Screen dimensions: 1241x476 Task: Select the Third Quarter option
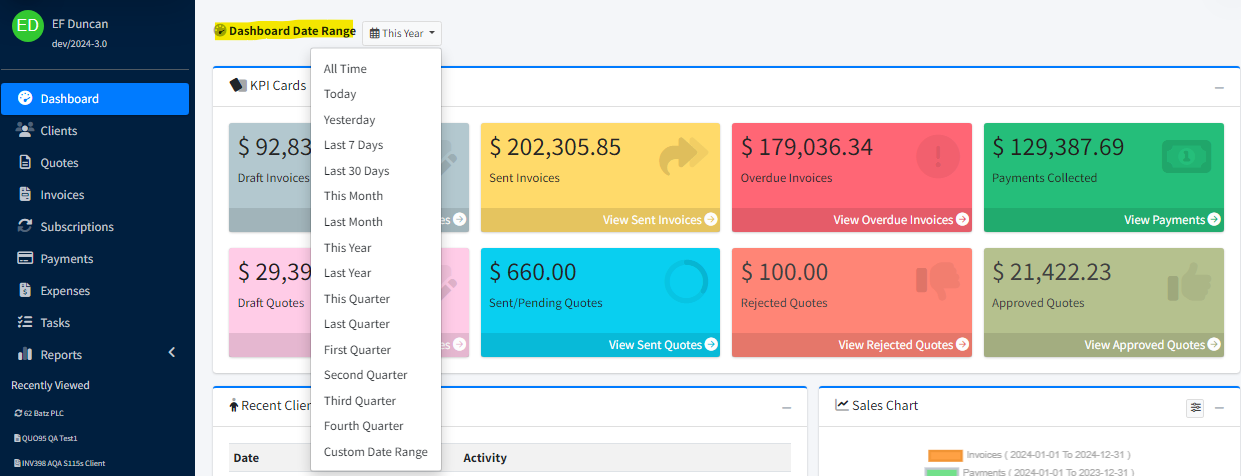click(x=359, y=401)
